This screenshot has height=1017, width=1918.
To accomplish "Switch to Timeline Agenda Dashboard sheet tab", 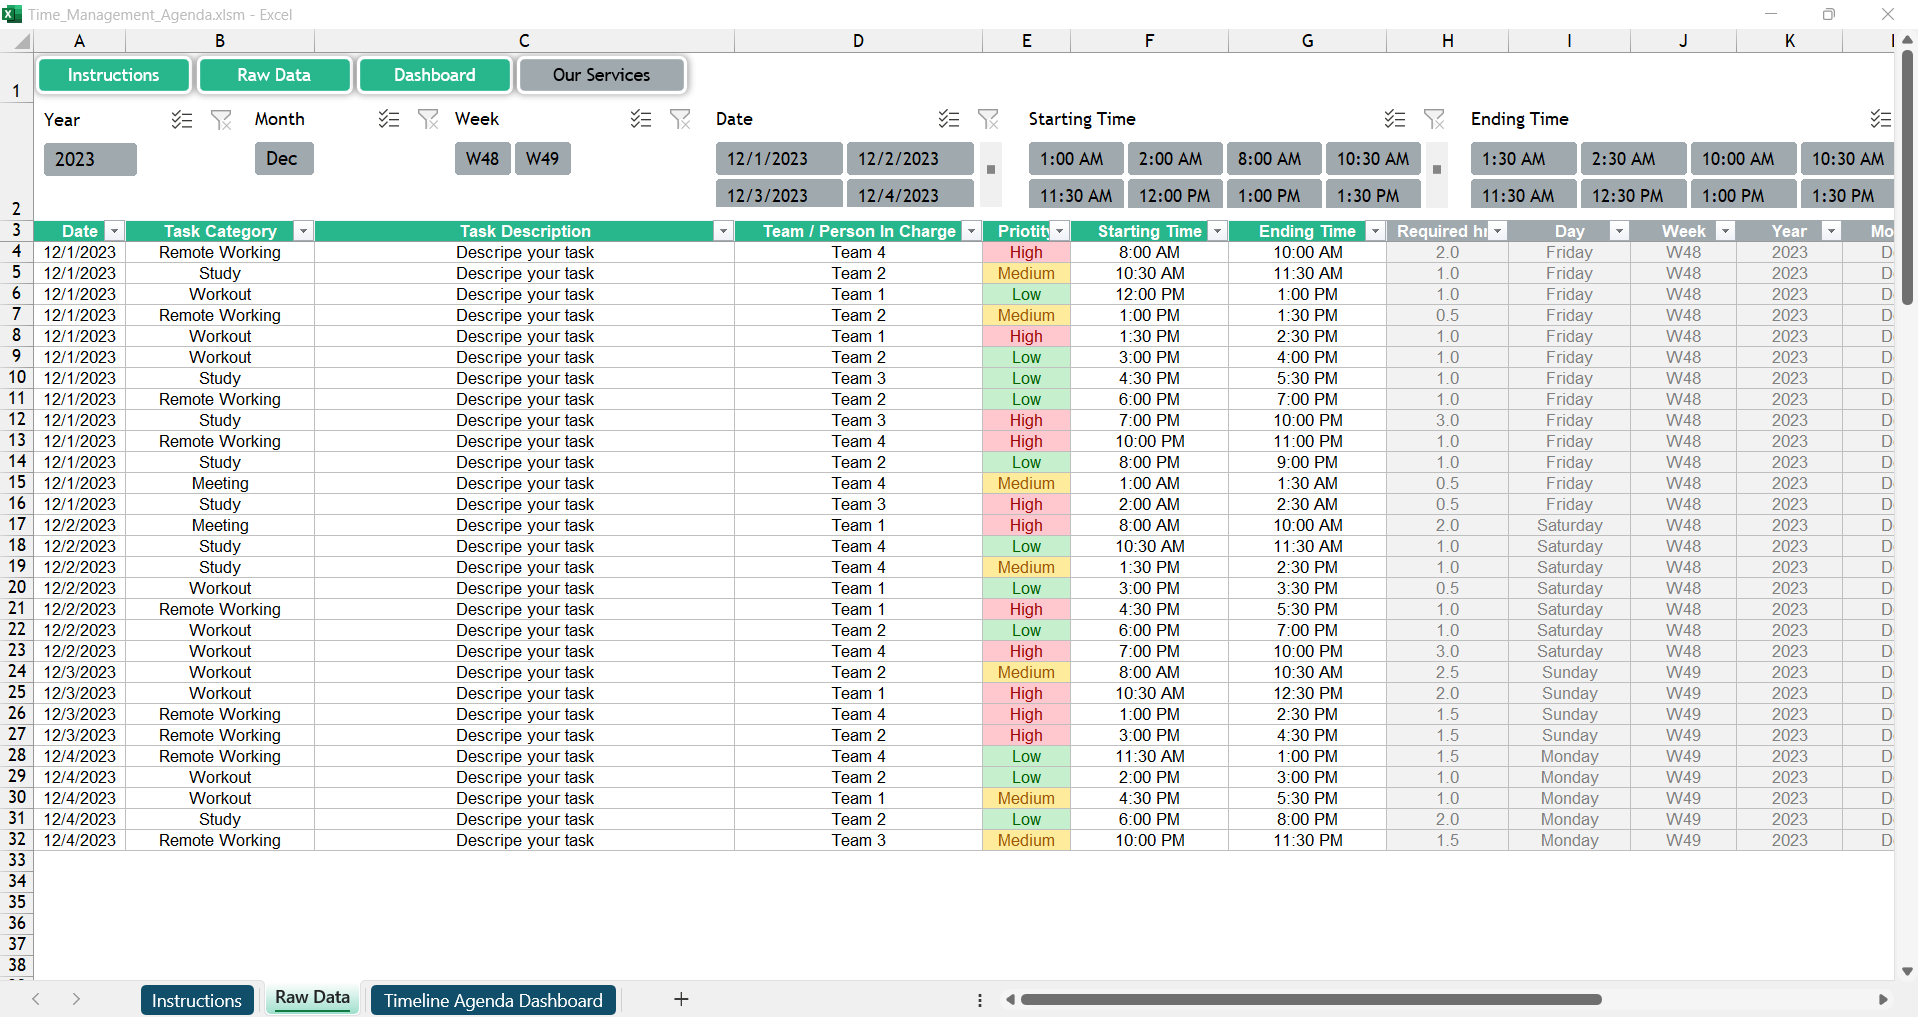I will pos(493,1000).
